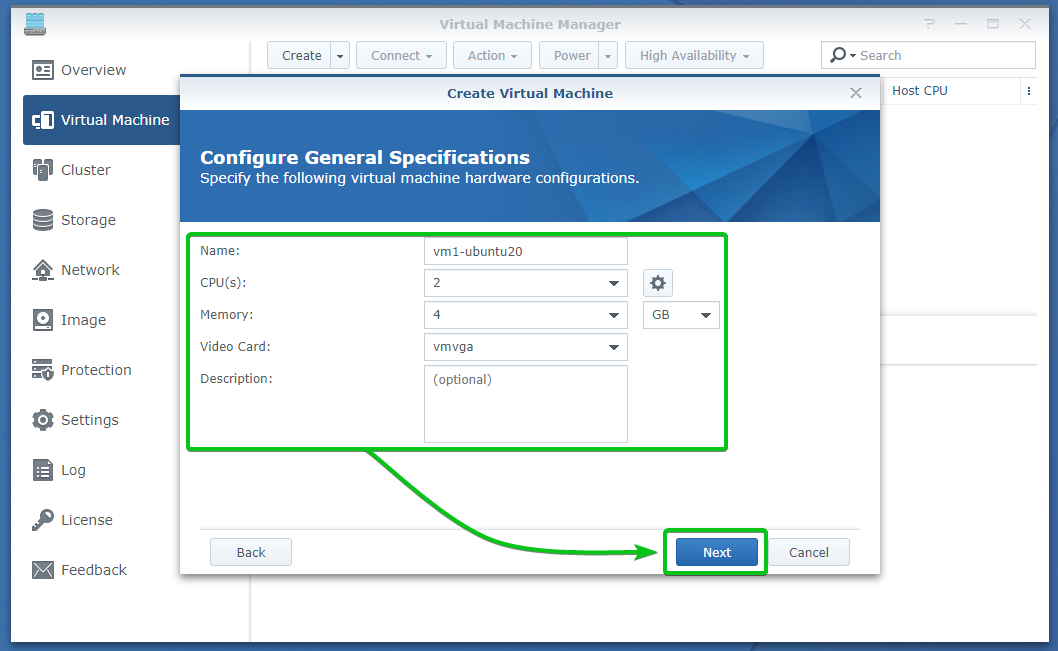Select the Network sidebar icon
1058x651 pixels.
[43, 270]
